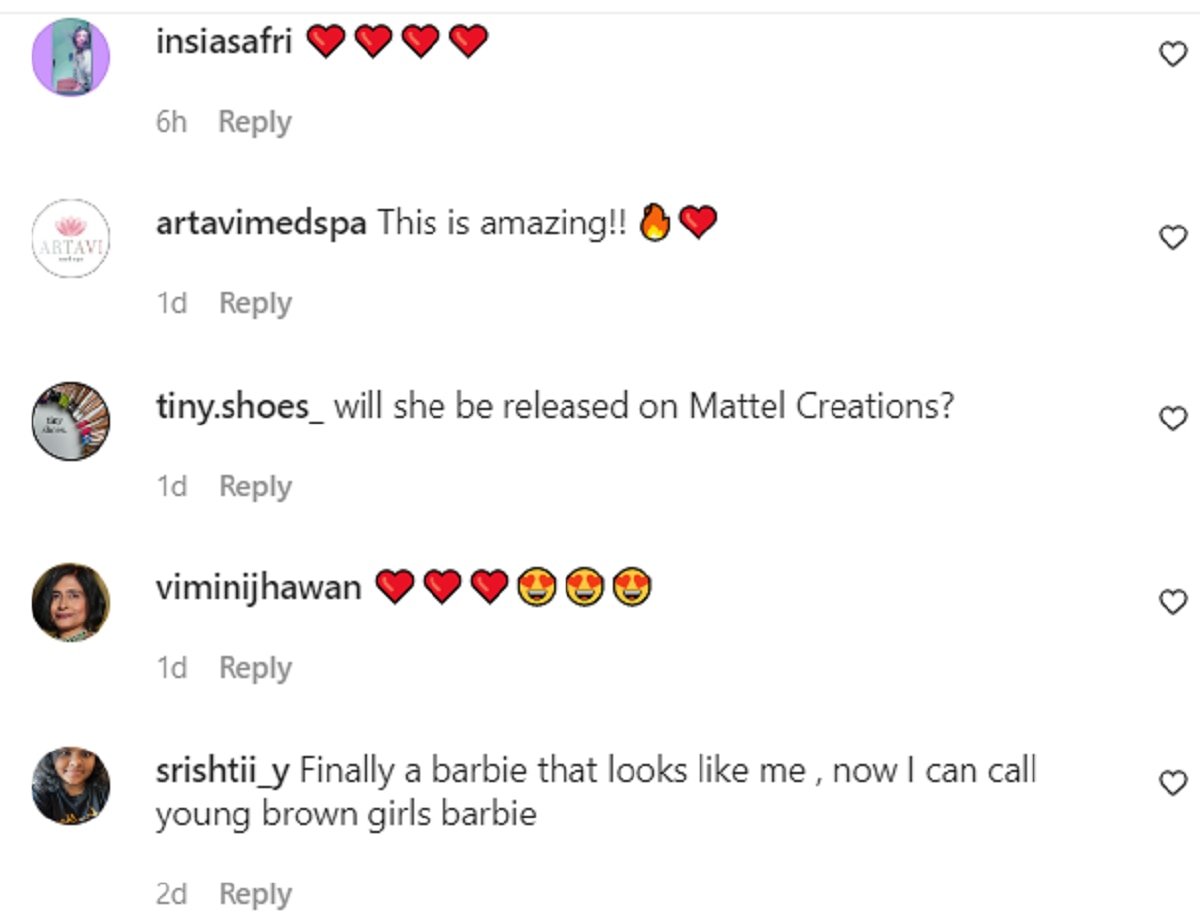Visit the artavimedspa username link
Viewport: 1200px width, 916px height.
coord(261,223)
